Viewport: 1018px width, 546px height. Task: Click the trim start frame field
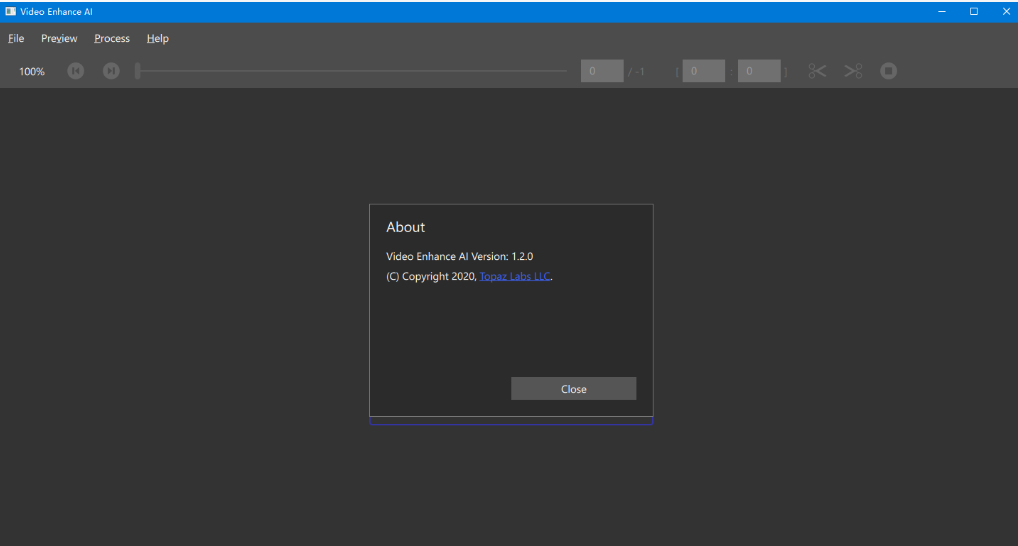click(703, 71)
